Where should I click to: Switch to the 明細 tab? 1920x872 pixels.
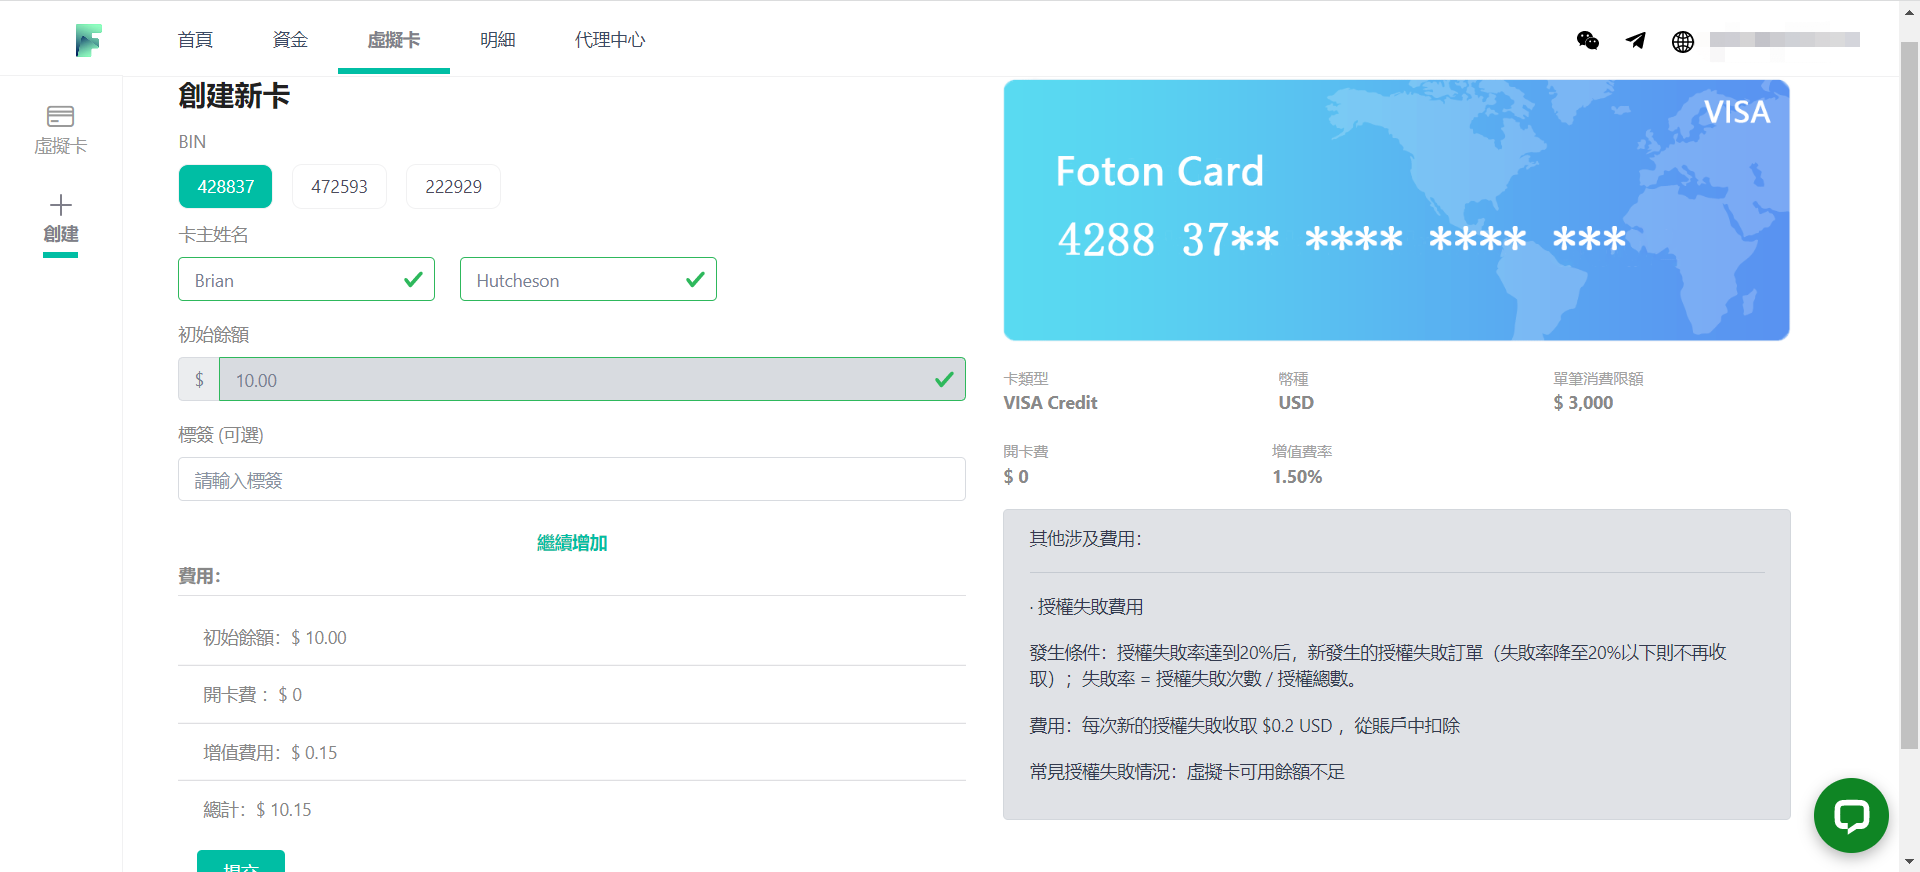pos(497,40)
